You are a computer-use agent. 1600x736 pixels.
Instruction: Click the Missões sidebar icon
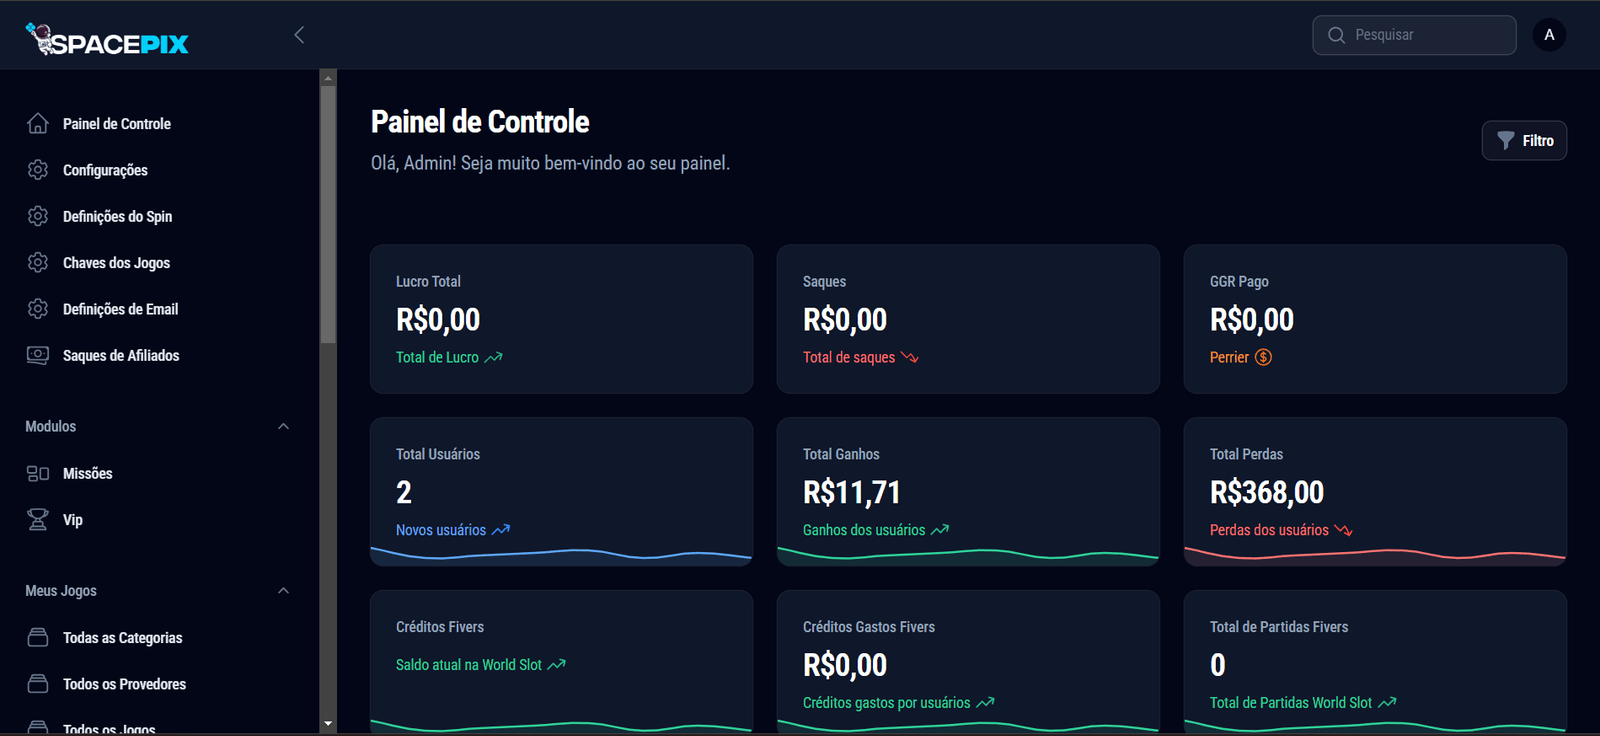(x=38, y=474)
